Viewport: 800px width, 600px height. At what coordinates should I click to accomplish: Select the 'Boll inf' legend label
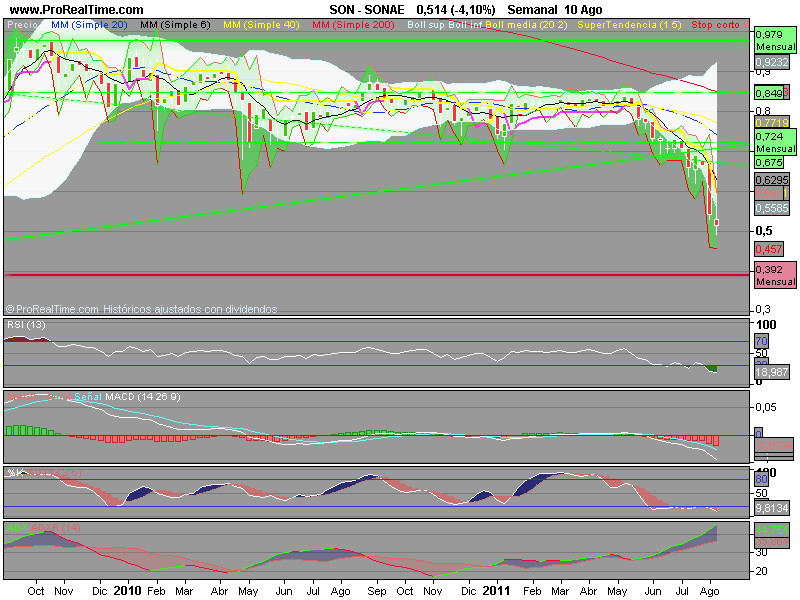click(x=465, y=24)
